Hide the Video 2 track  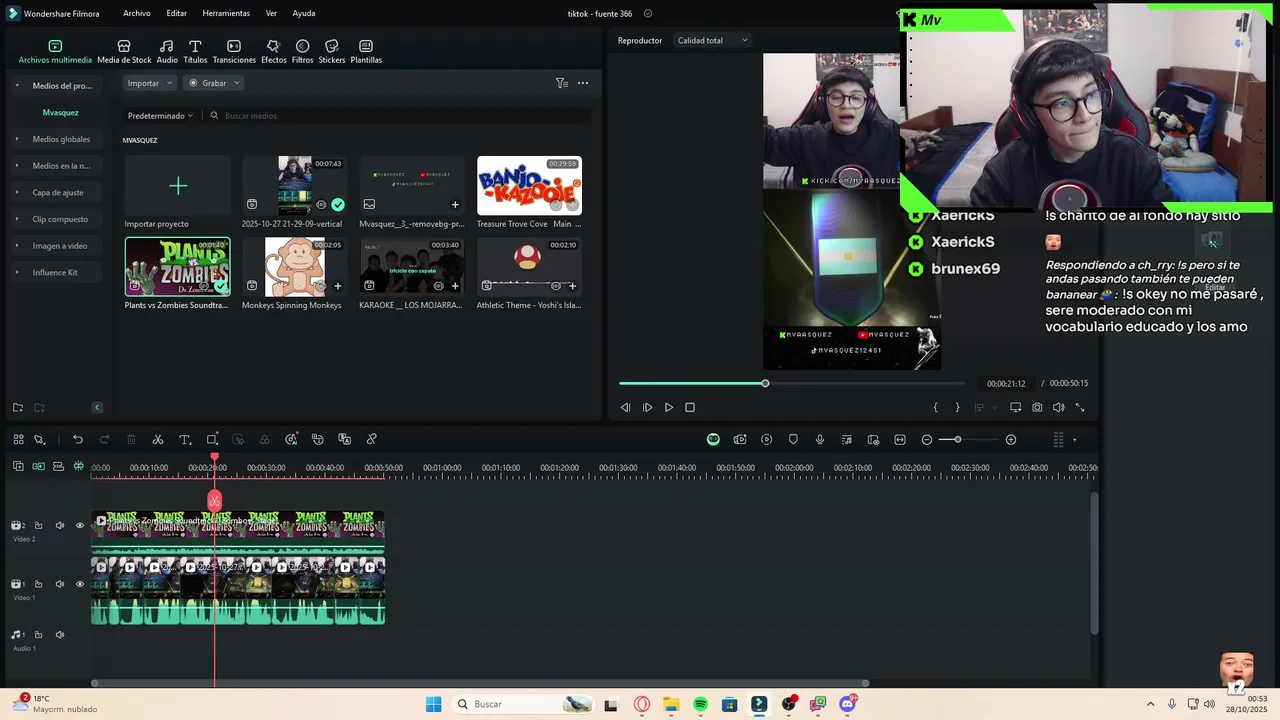80,526
